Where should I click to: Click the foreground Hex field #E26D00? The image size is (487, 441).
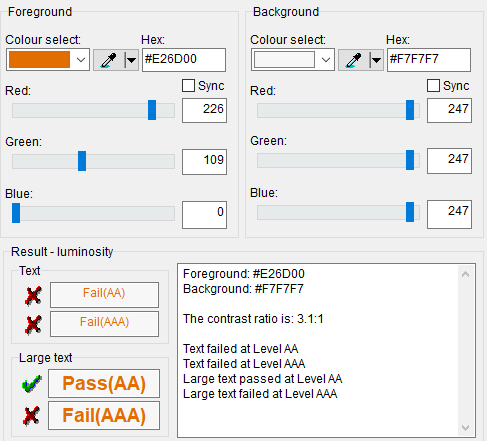184,60
